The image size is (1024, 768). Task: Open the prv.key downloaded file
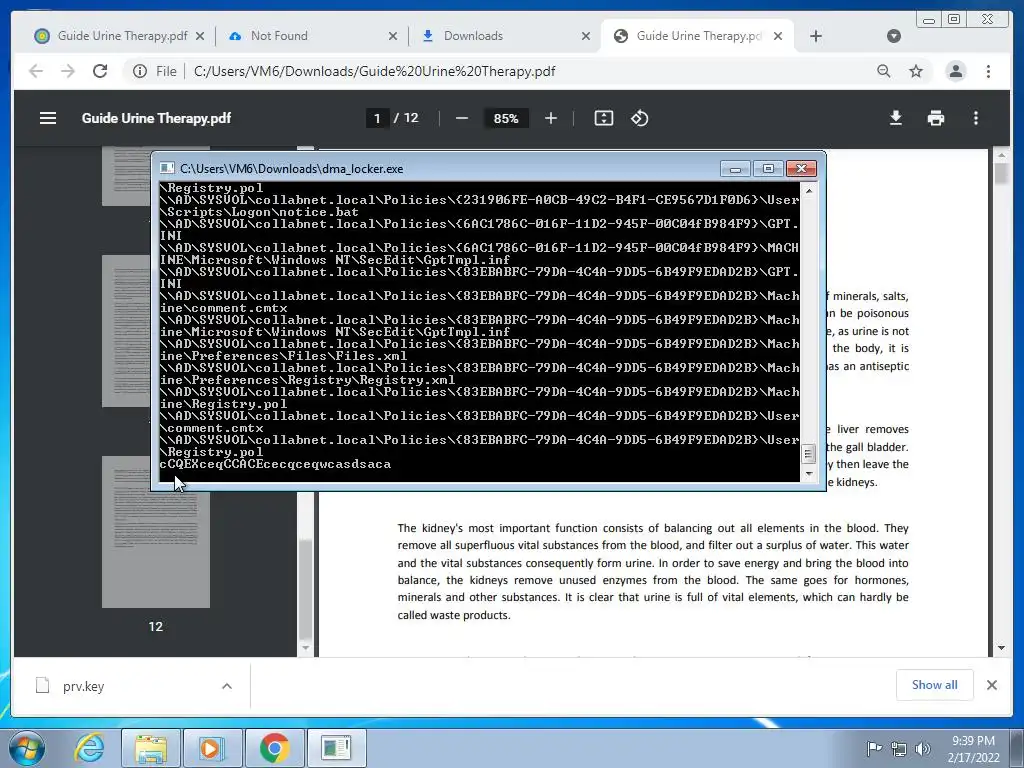(x=83, y=686)
